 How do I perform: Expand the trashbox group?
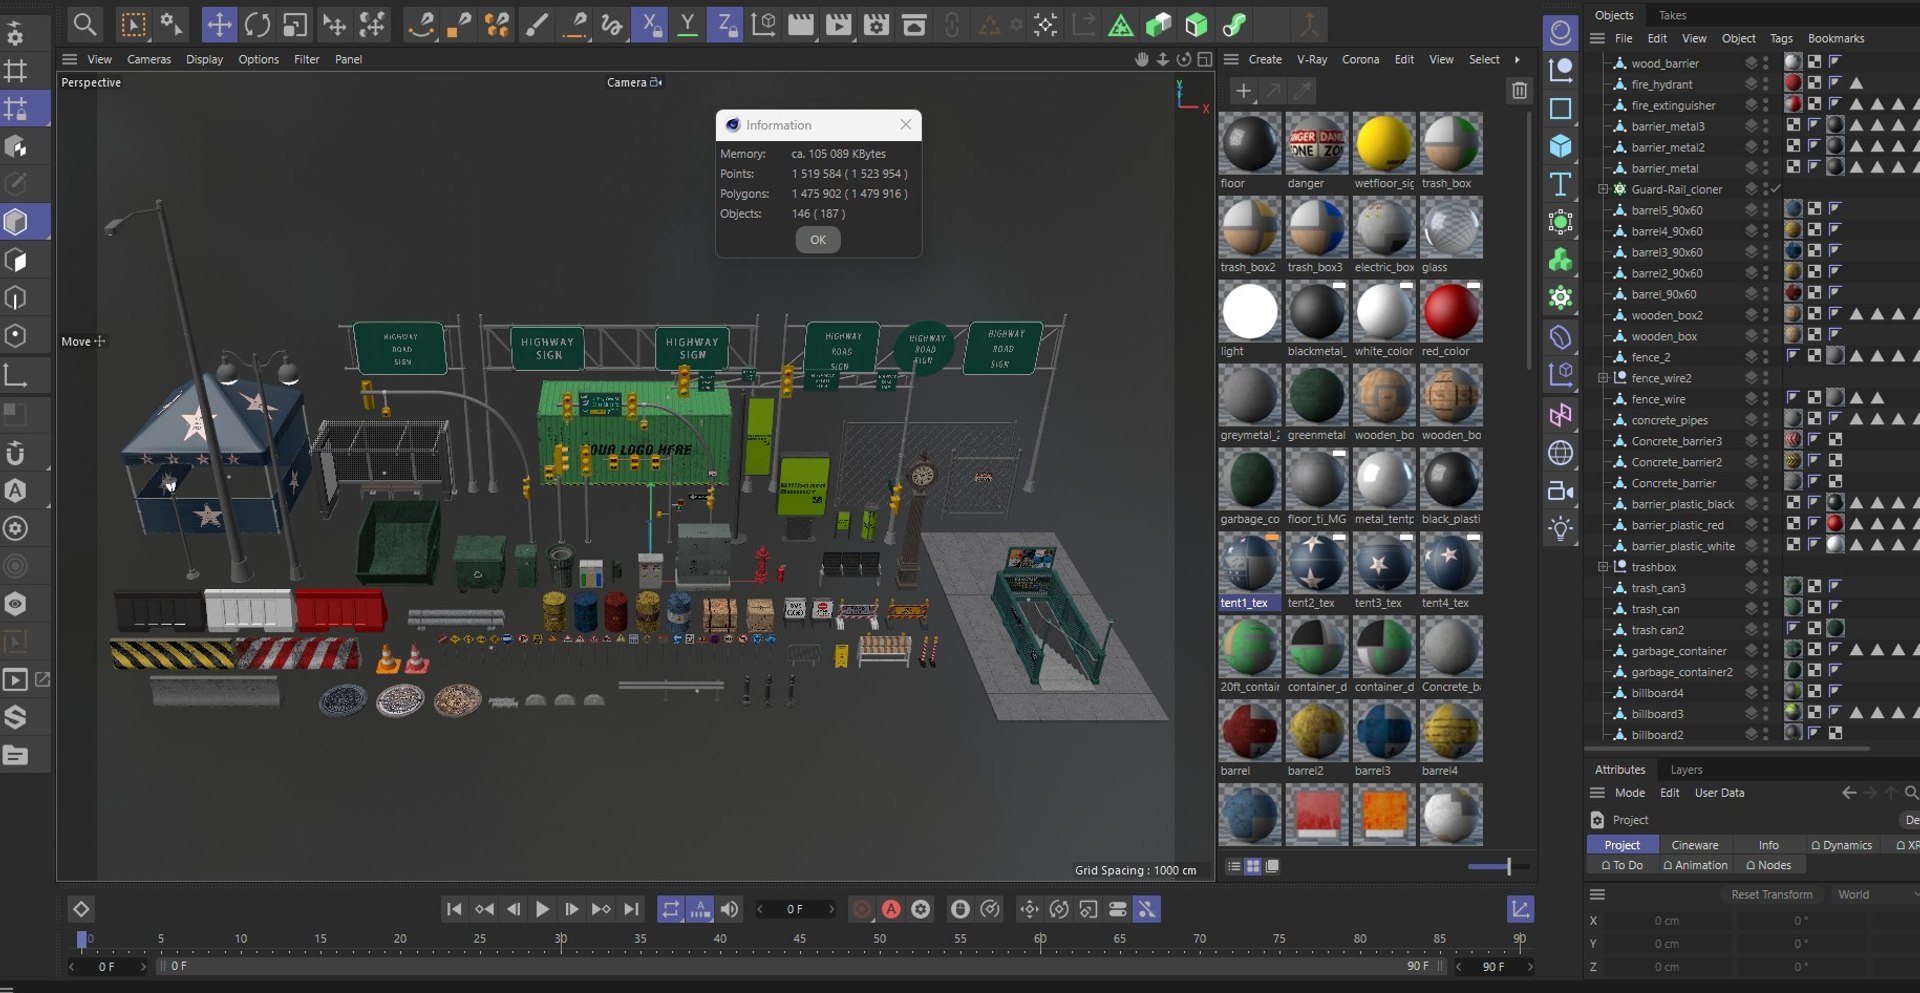click(1603, 567)
